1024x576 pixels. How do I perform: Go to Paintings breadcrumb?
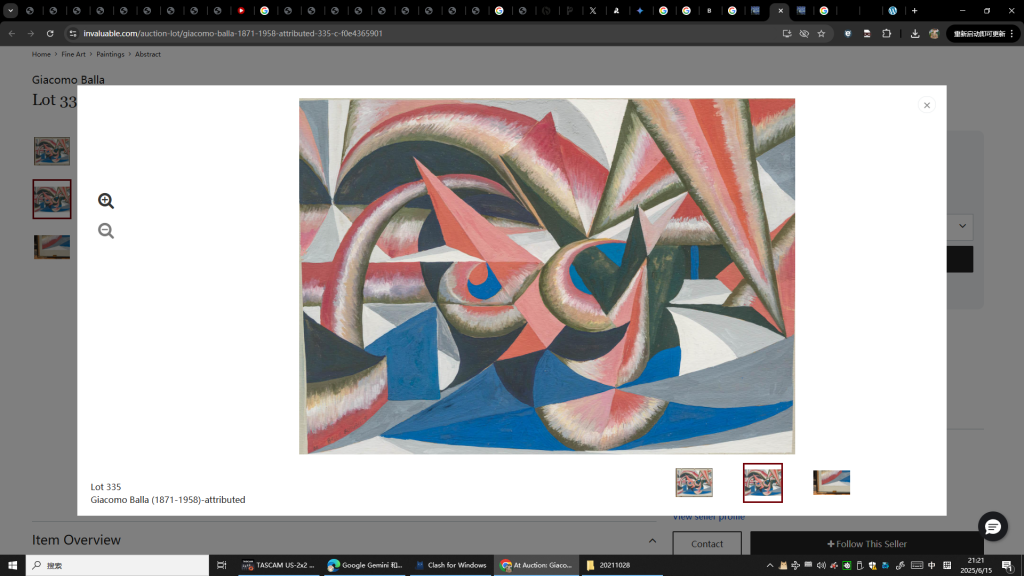[110, 54]
